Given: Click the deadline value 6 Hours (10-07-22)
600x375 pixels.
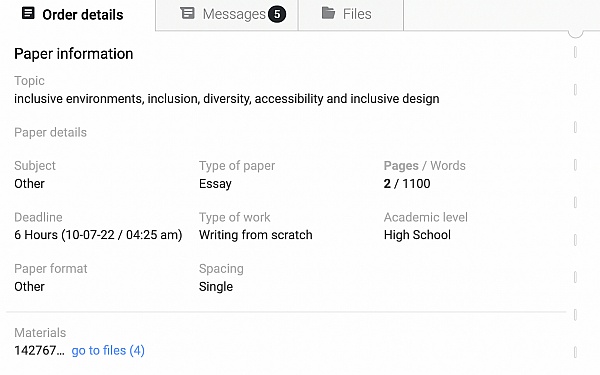Looking at the screenshot, I should point(98,235).
